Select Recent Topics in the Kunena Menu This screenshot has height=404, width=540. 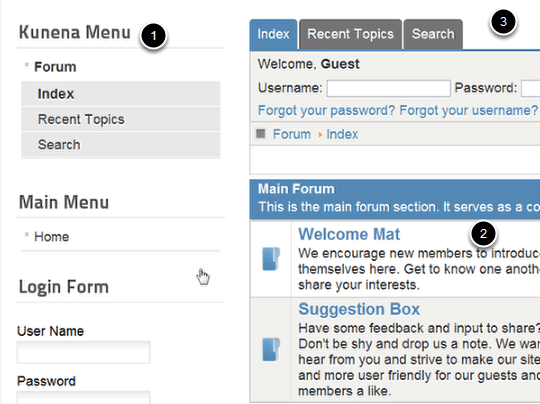pyautogui.click(x=121, y=119)
